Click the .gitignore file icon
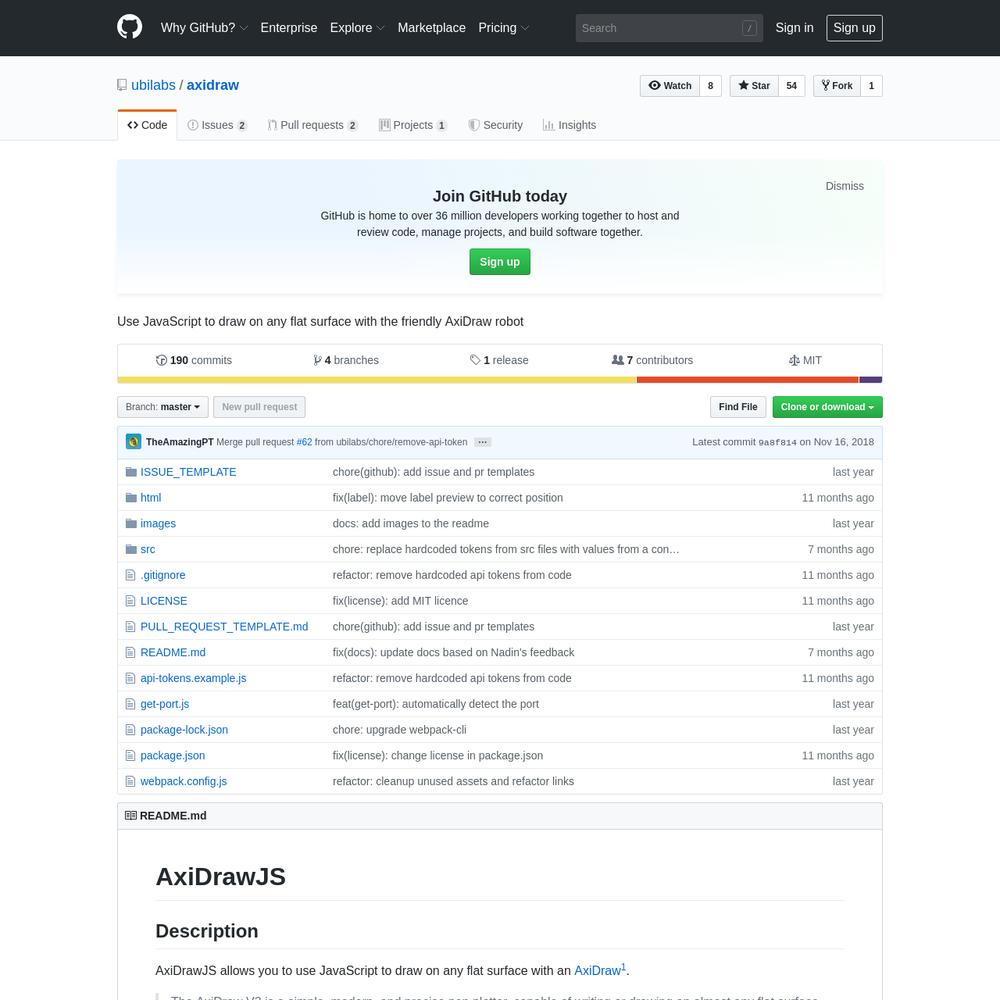This screenshot has width=1000, height=1000. (x=131, y=575)
